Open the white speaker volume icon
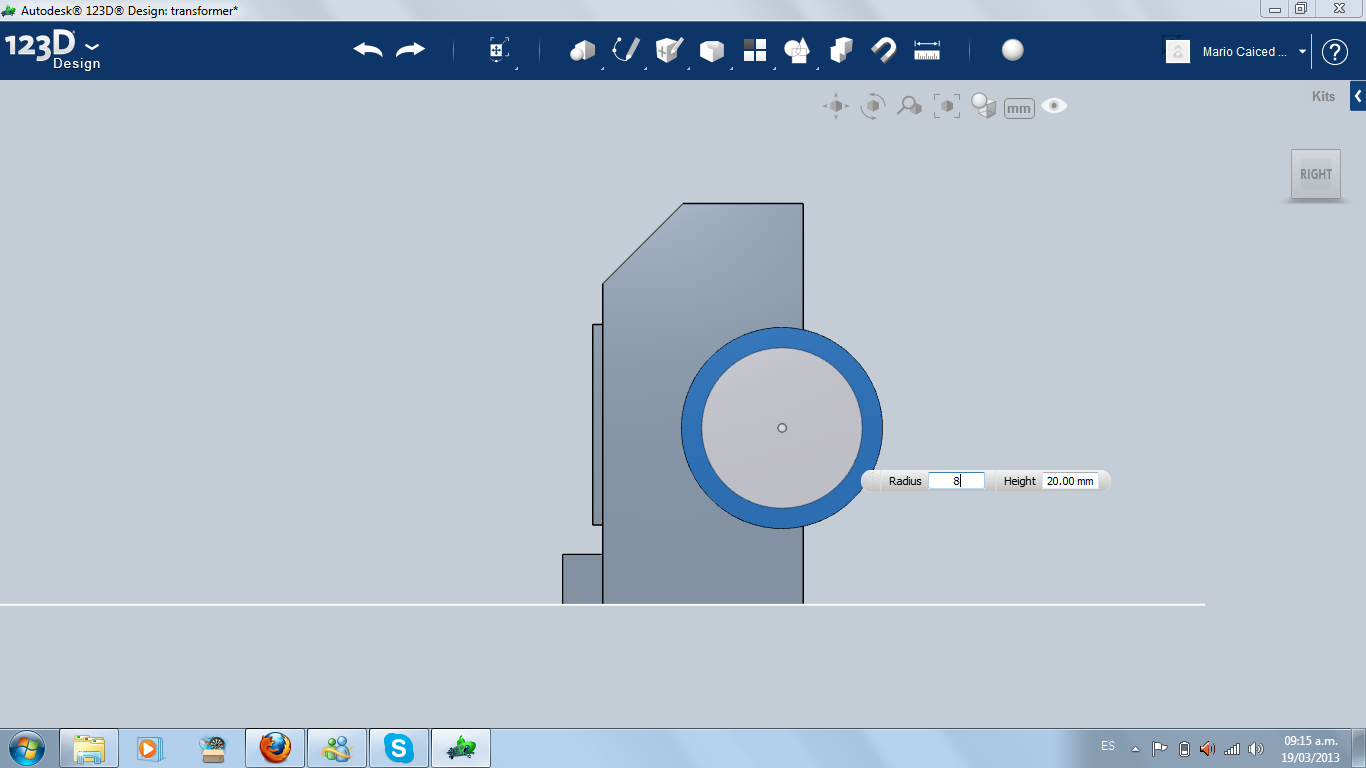Screen dimensions: 1366x768 point(1256,748)
